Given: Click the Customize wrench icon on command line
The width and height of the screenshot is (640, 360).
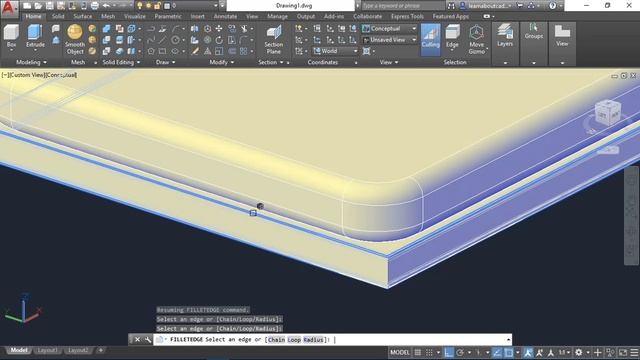Looking at the screenshot, I should [x=148, y=340].
